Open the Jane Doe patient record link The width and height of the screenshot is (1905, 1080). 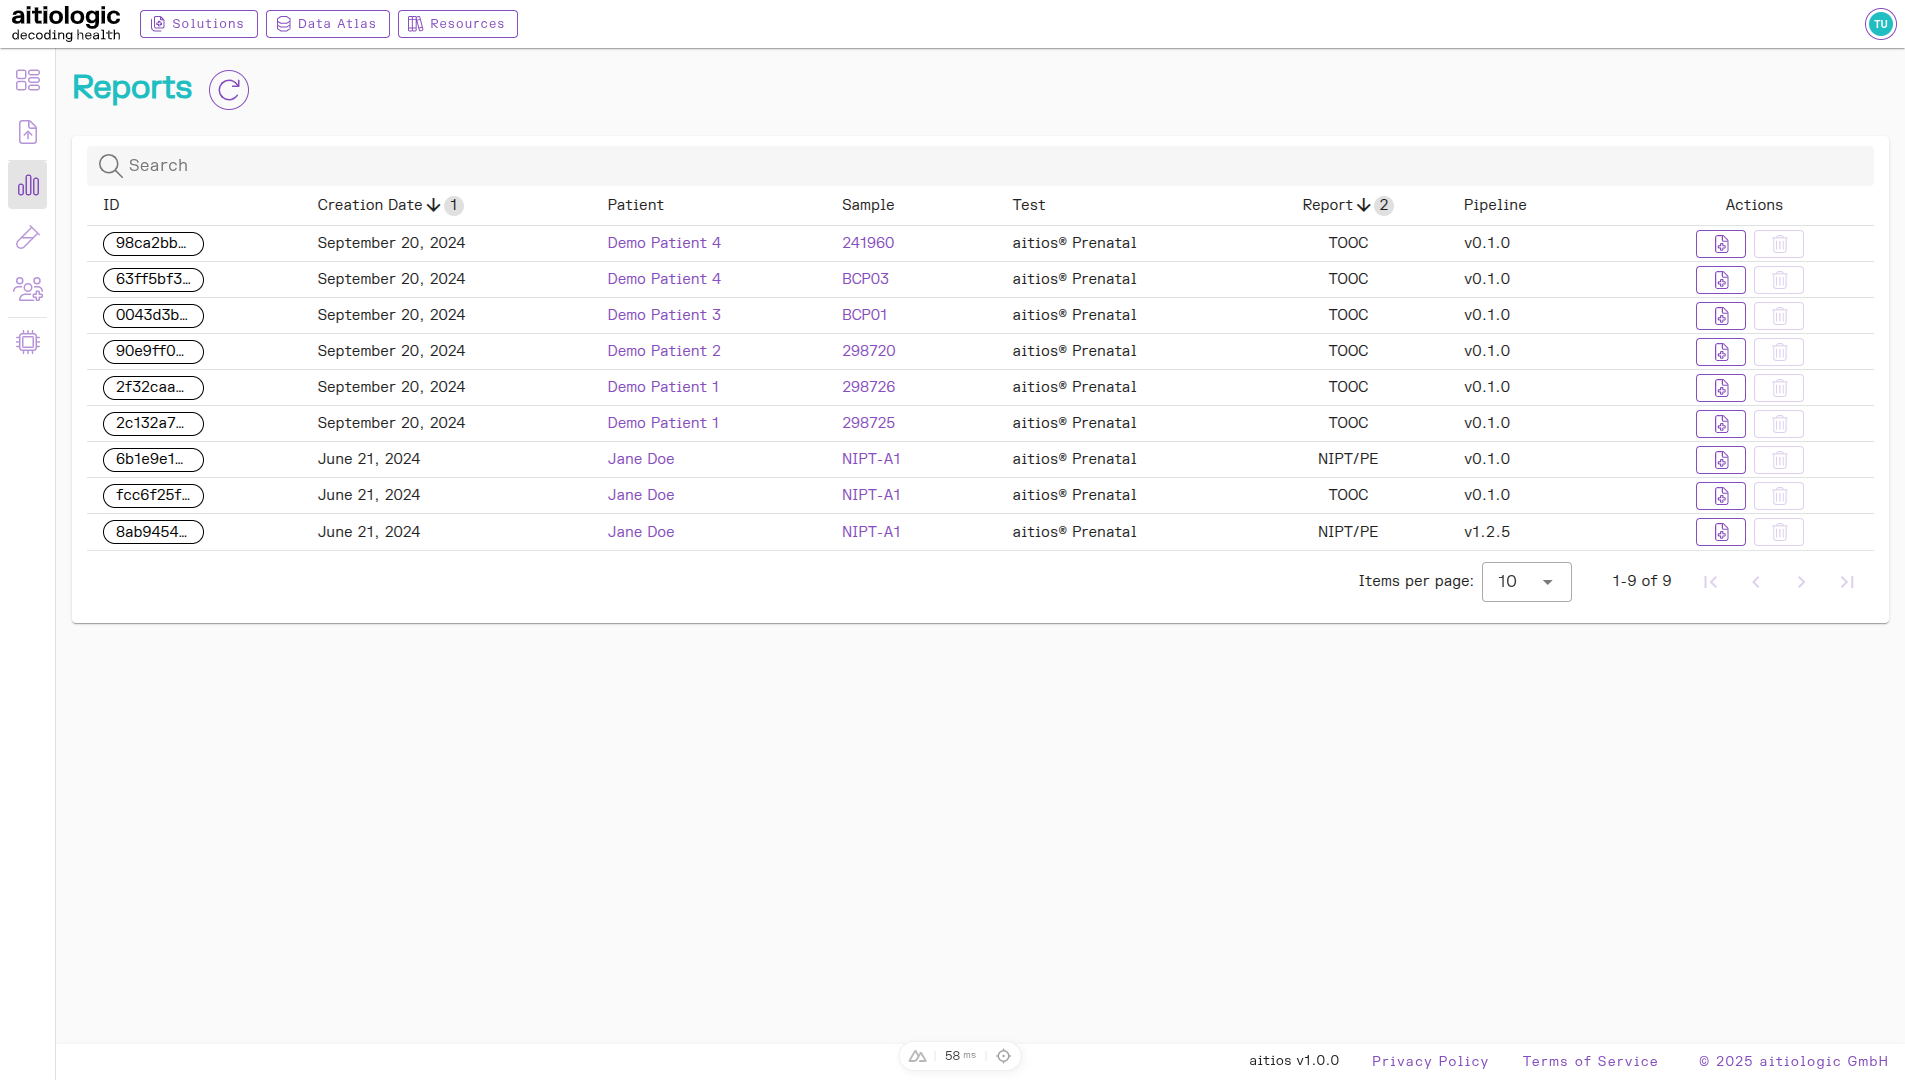640,459
